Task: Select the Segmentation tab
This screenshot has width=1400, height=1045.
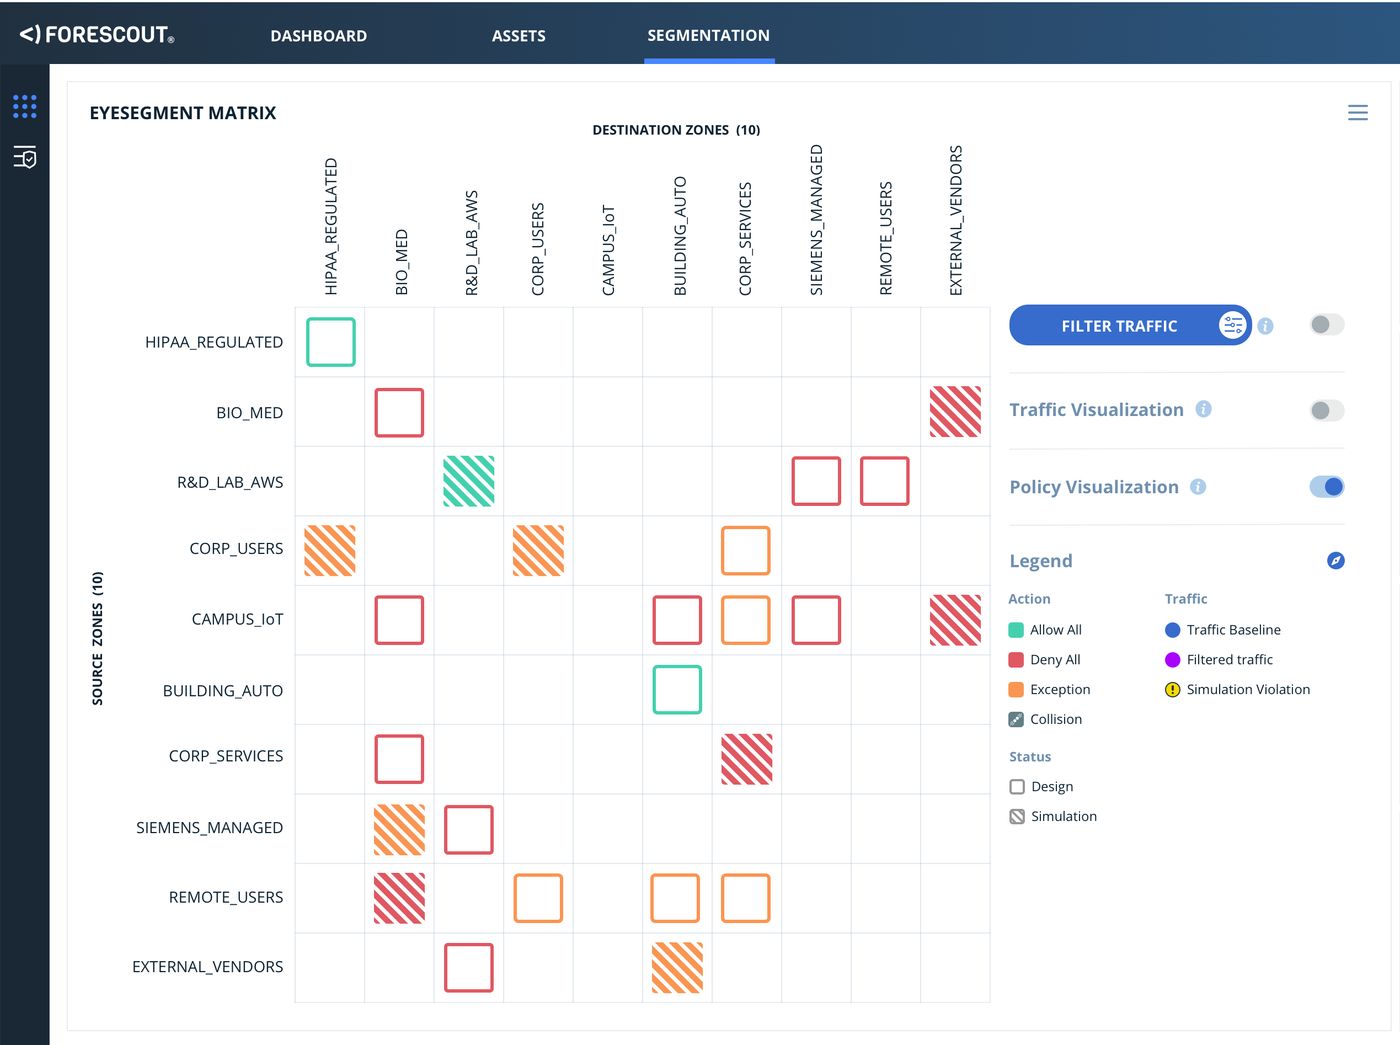Action: point(708,36)
